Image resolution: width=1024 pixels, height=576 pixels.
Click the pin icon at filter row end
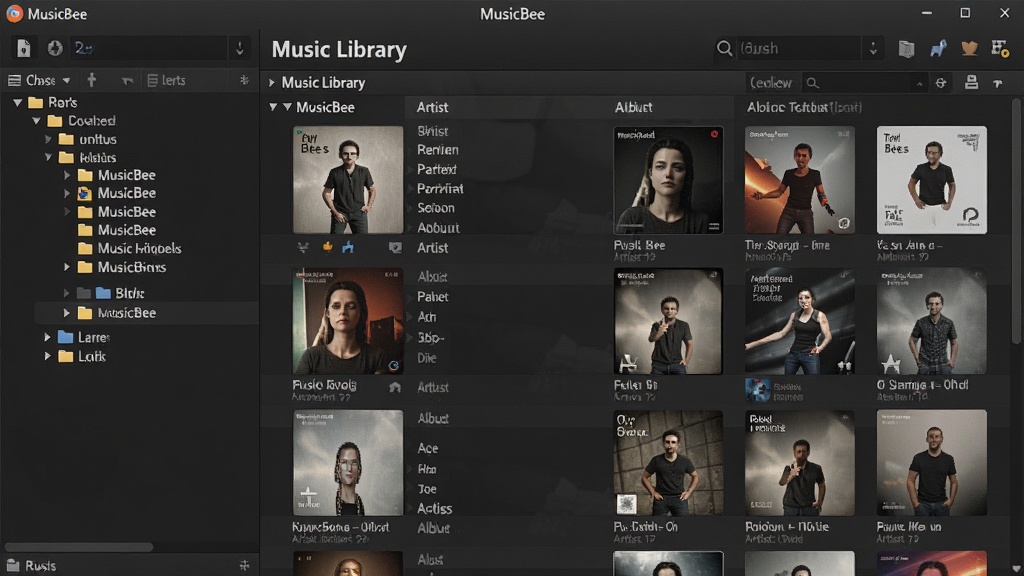(x=998, y=83)
